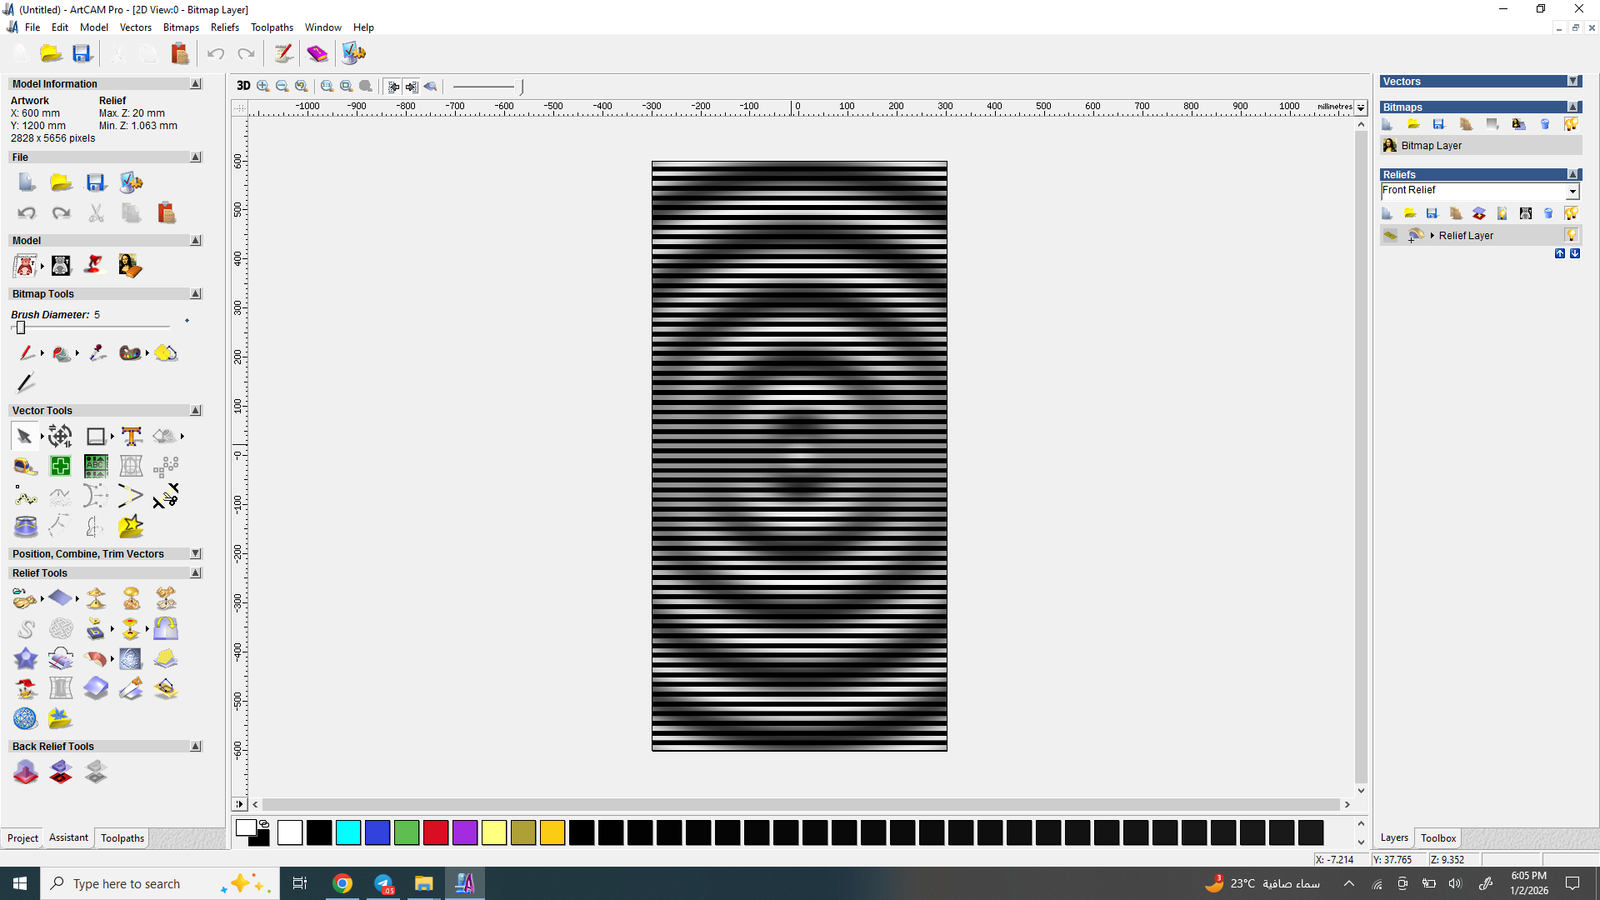The width and height of the screenshot is (1600, 900).
Task: Open the Toolpaths menu
Action: pos(271,27)
